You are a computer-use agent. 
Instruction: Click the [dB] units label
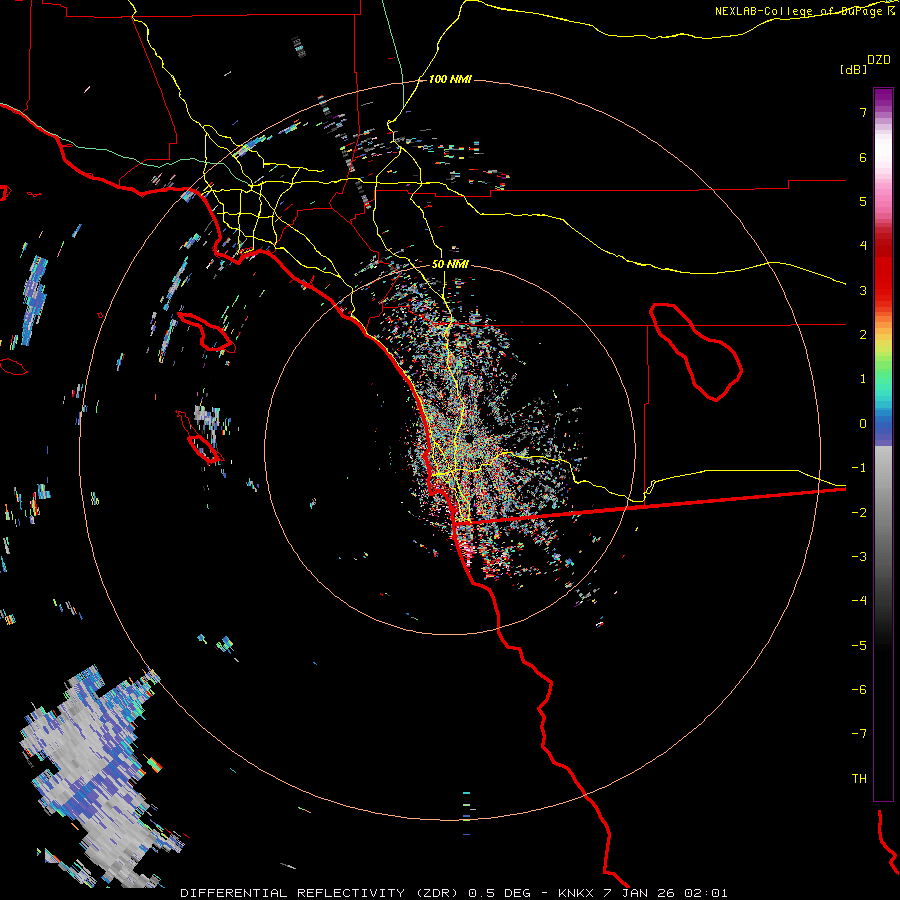tap(854, 69)
